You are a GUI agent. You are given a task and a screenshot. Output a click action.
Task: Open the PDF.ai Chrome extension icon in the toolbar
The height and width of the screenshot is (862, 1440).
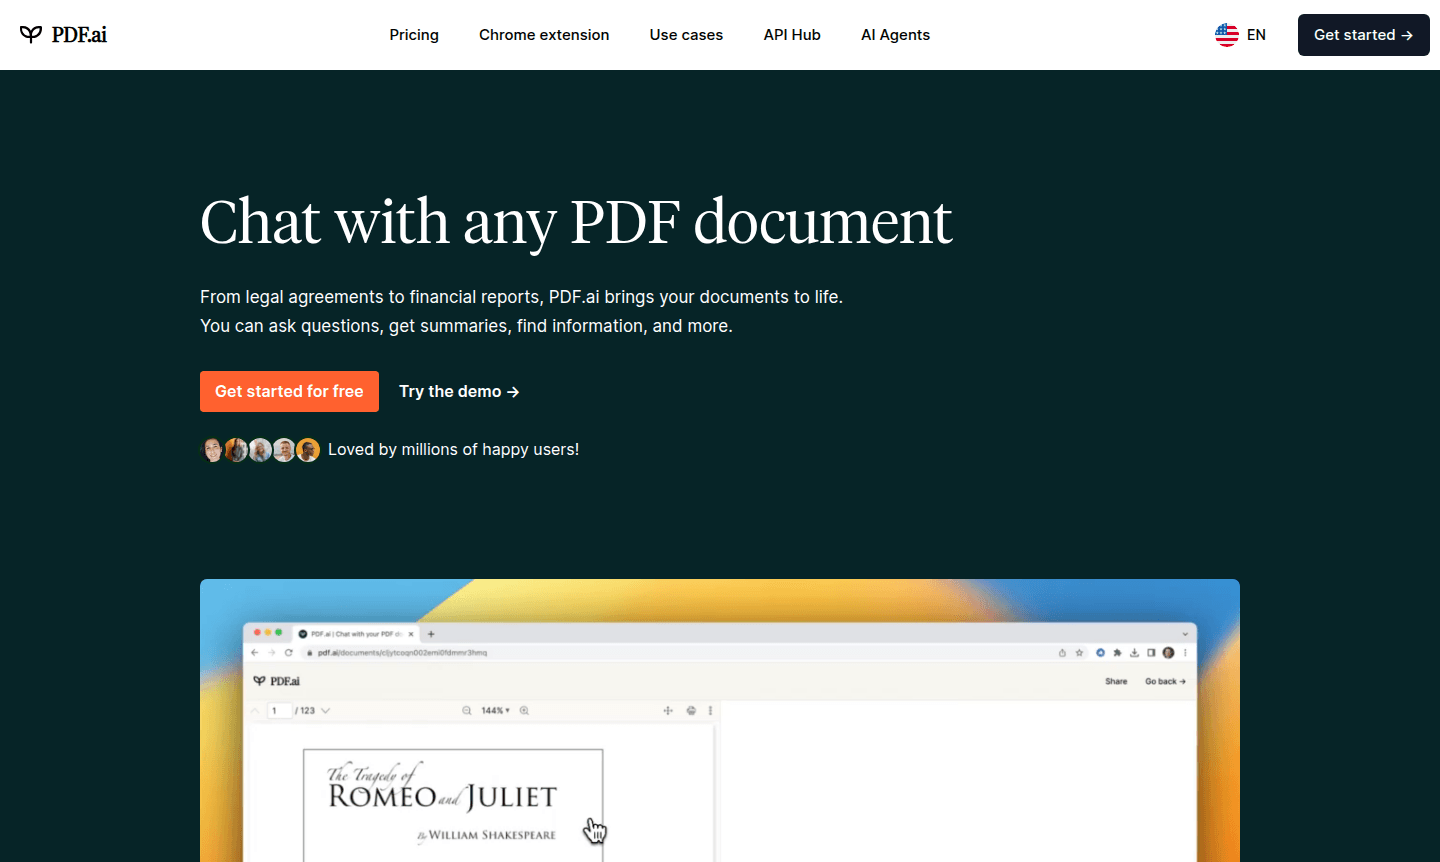coord(1100,651)
